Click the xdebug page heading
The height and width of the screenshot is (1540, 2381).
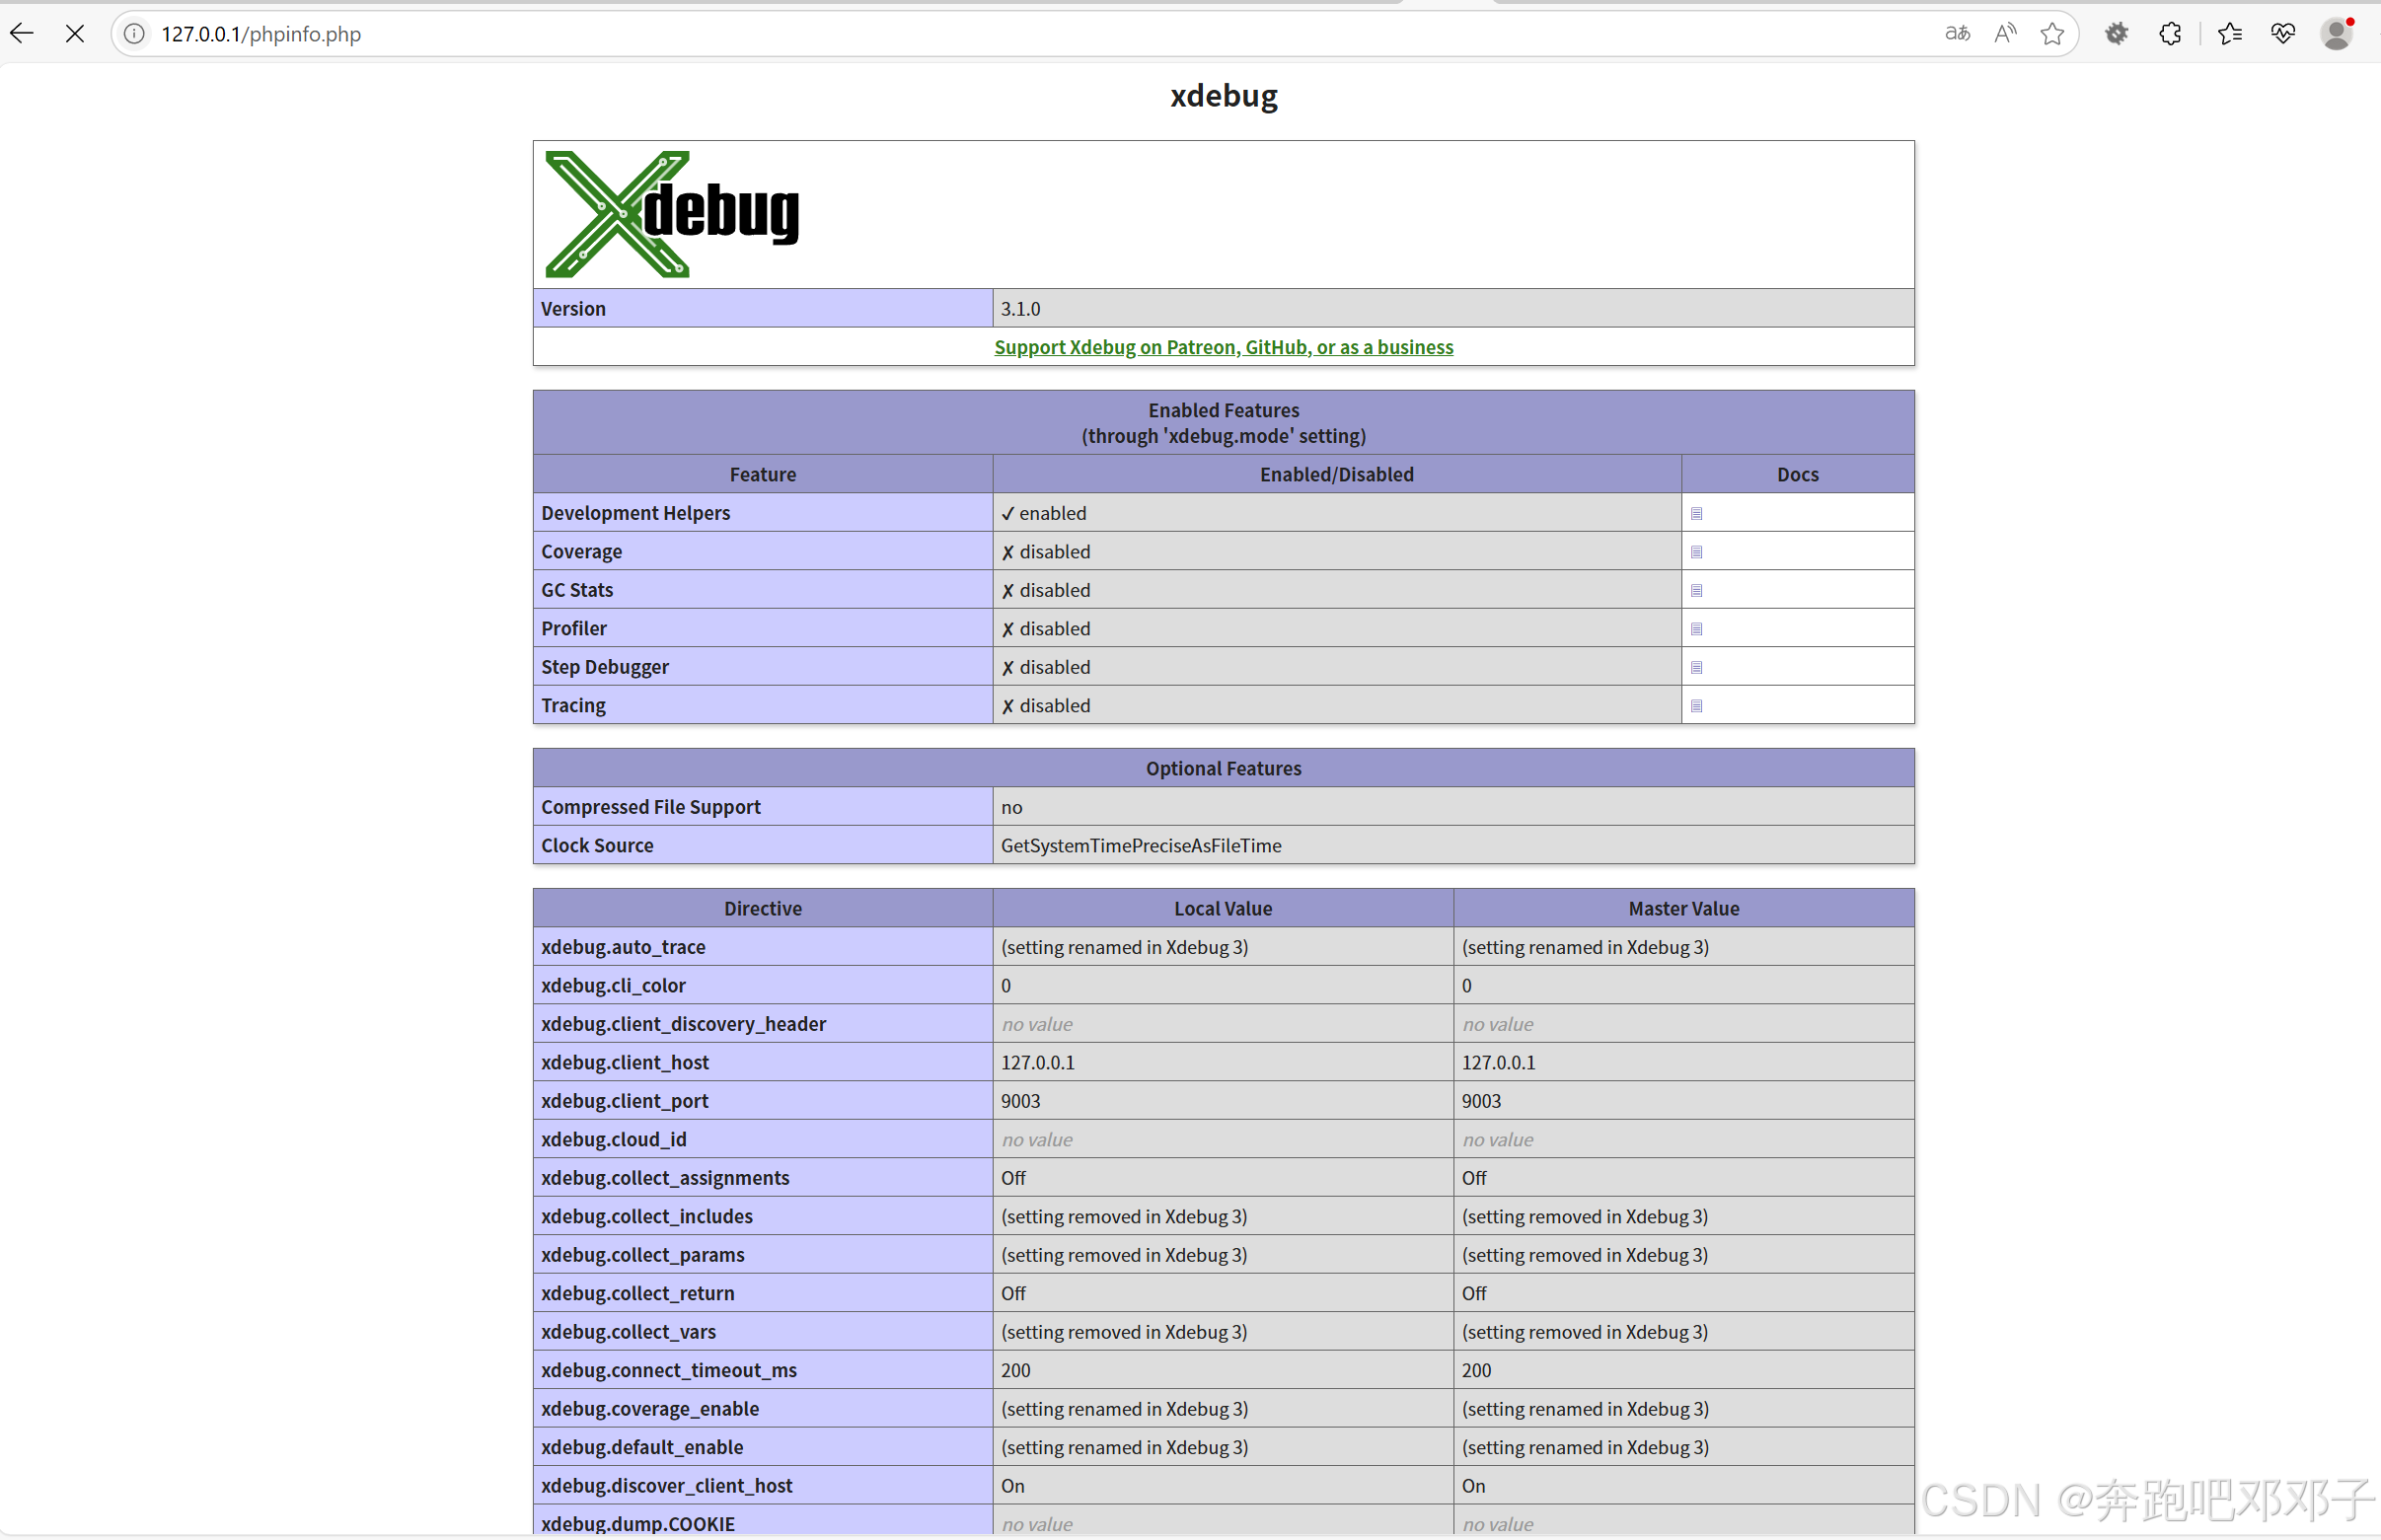(1223, 95)
